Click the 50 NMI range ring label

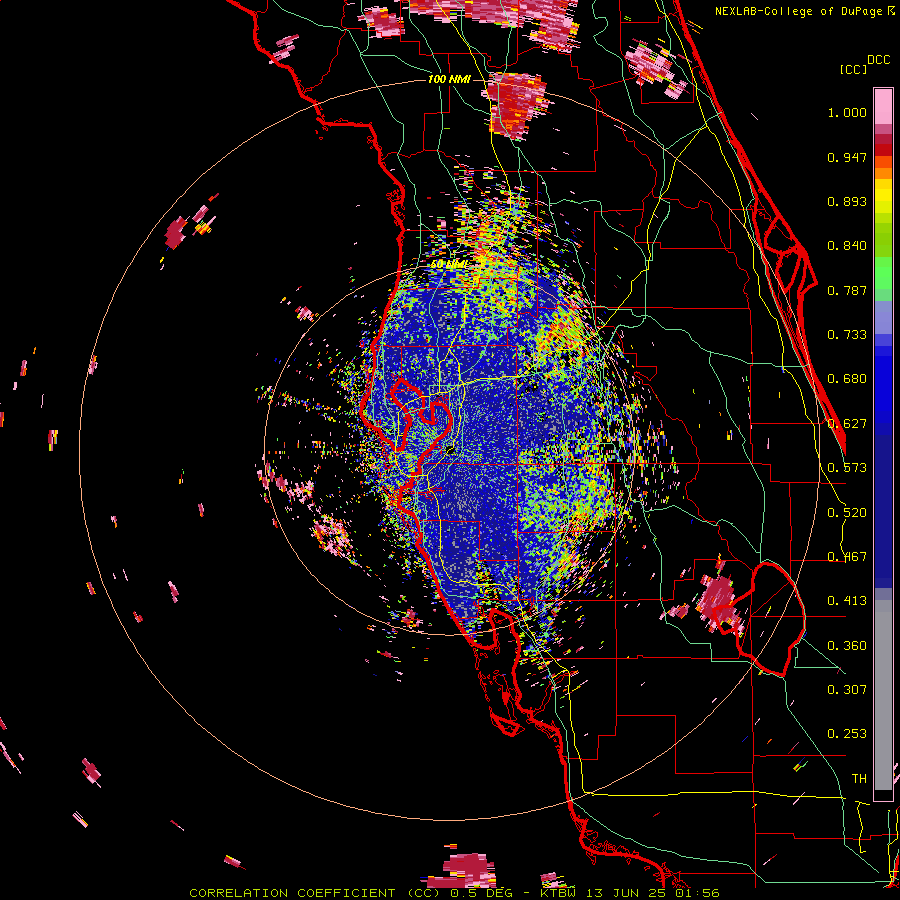pos(448,265)
